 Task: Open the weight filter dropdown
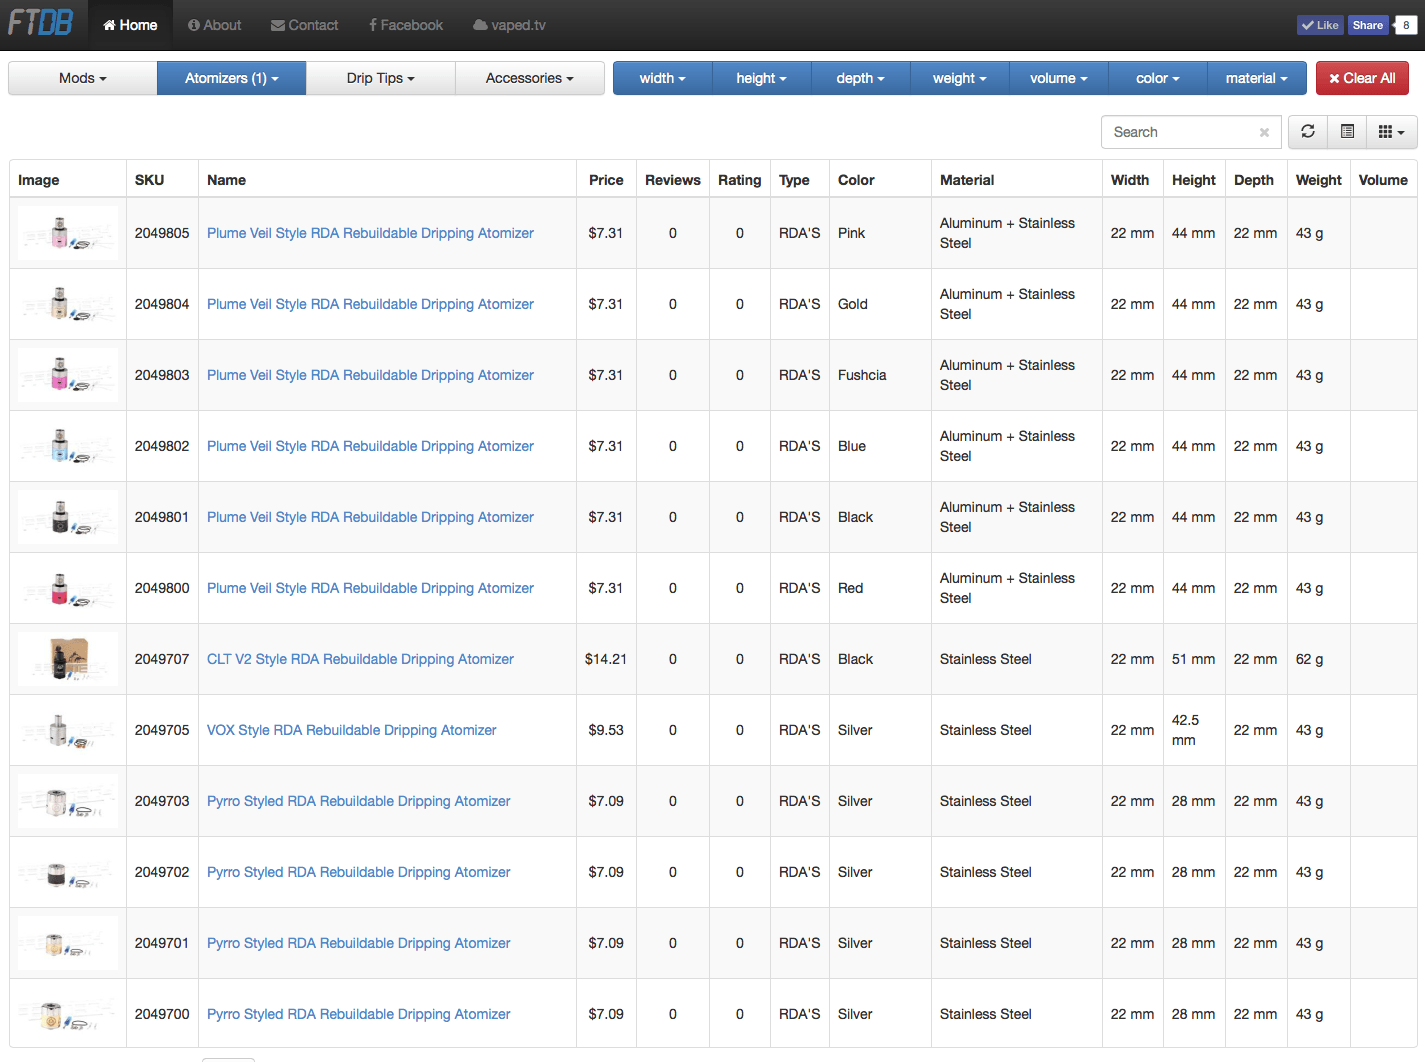pos(959,77)
